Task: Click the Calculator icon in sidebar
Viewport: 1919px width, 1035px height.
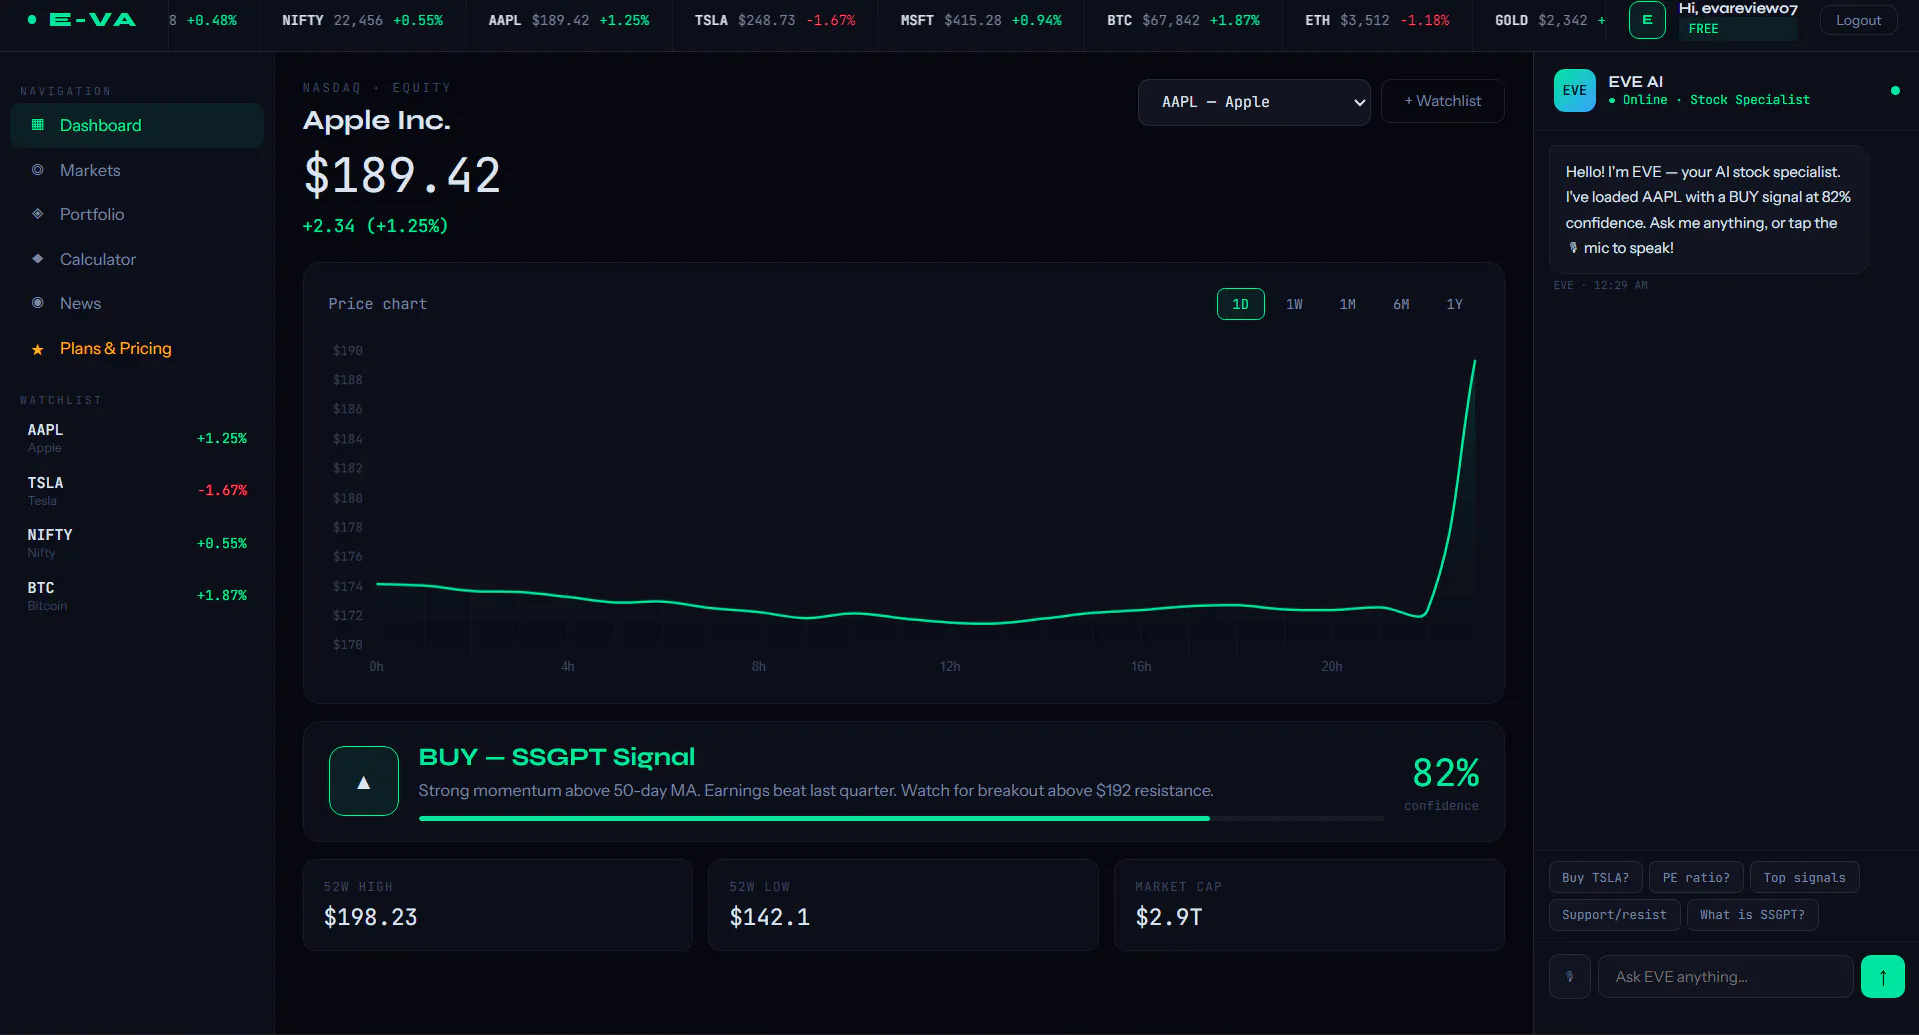Action: pos(38,259)
